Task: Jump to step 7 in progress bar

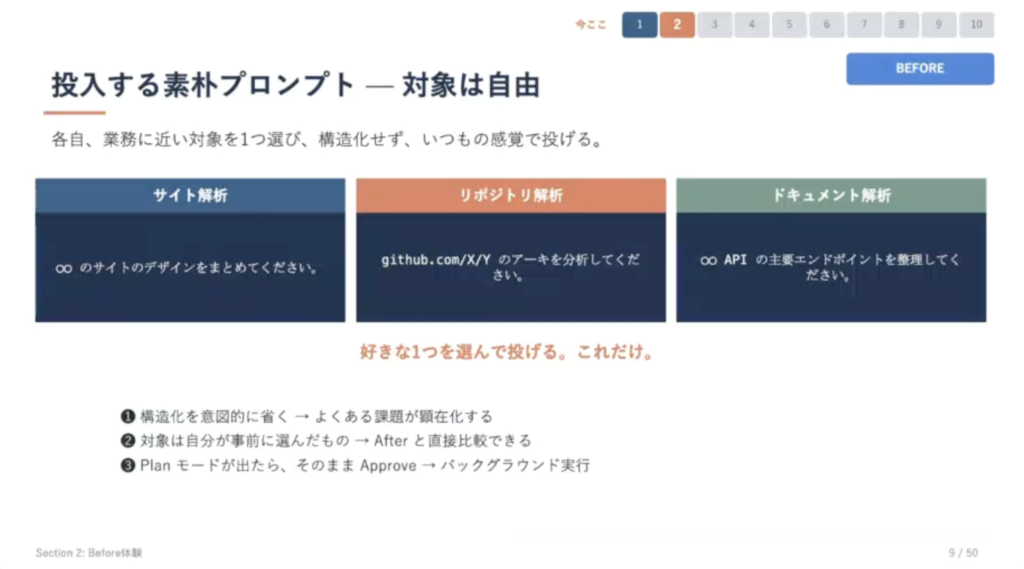Action: (x=864, y=25)
